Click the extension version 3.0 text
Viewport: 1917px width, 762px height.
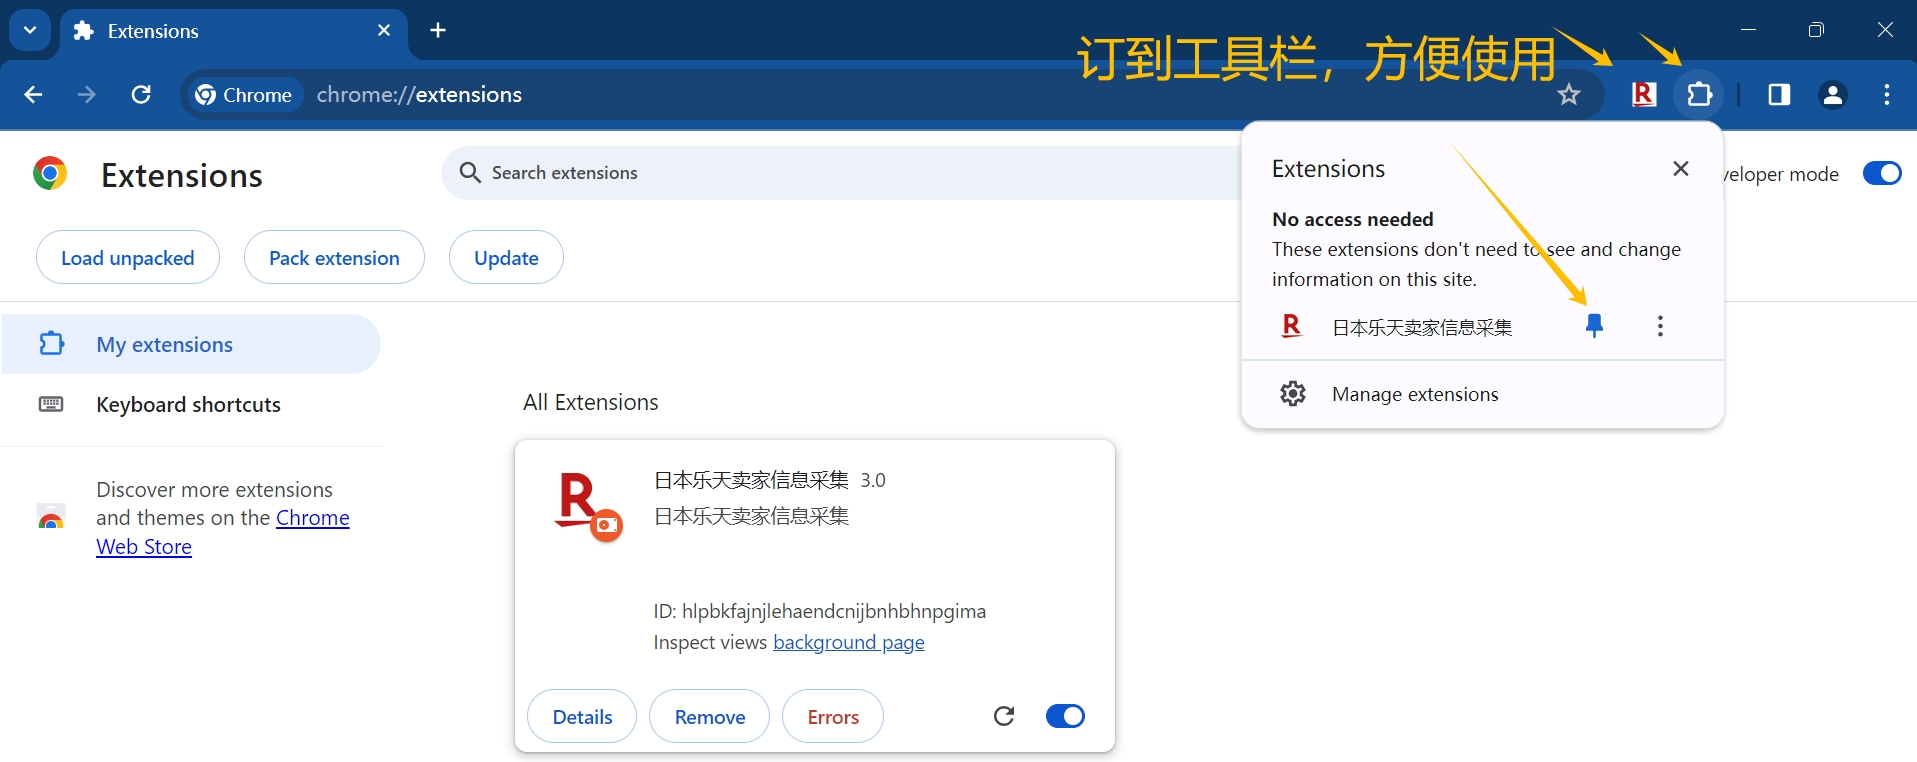point(873,480)
